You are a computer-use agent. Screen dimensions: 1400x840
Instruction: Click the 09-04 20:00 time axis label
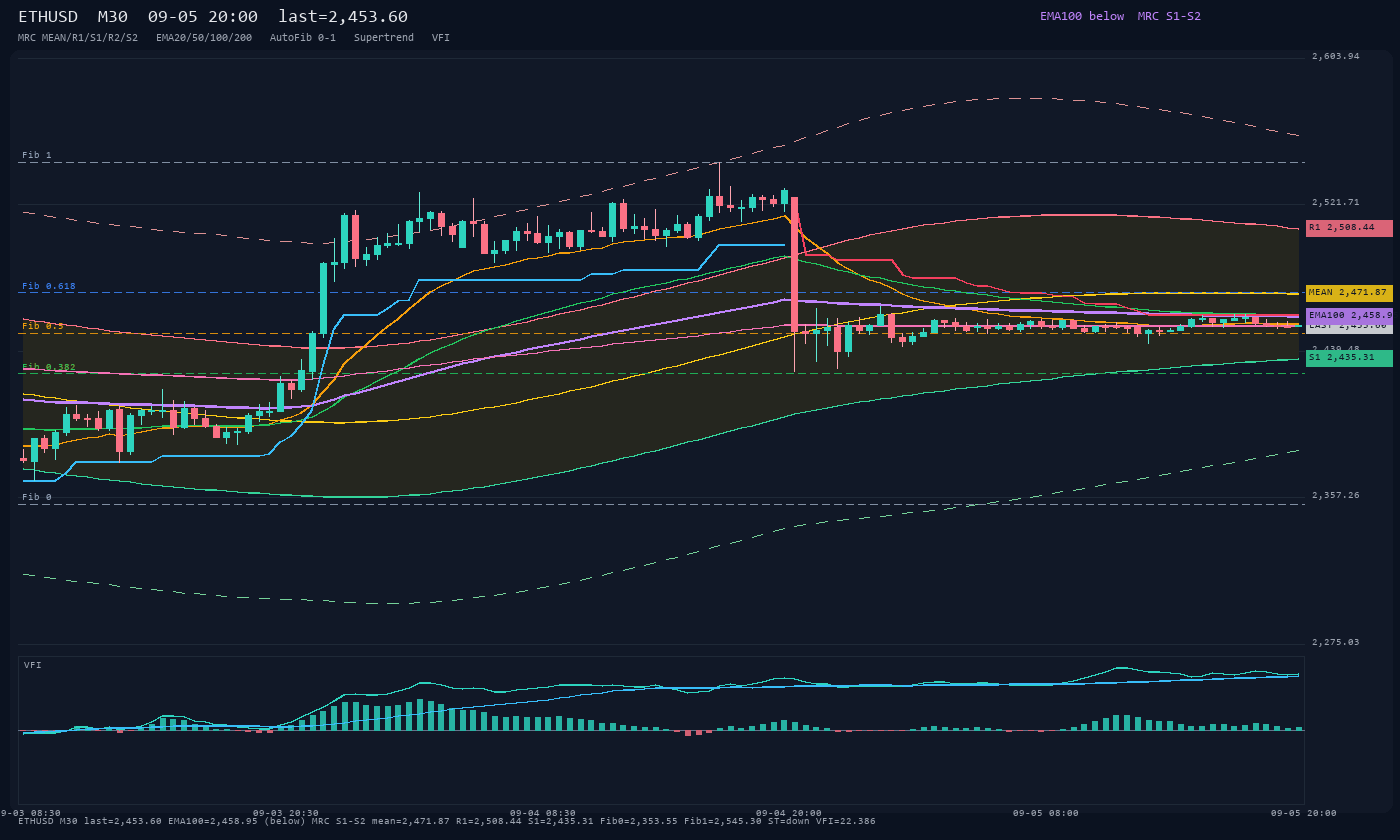pos(789,813)
